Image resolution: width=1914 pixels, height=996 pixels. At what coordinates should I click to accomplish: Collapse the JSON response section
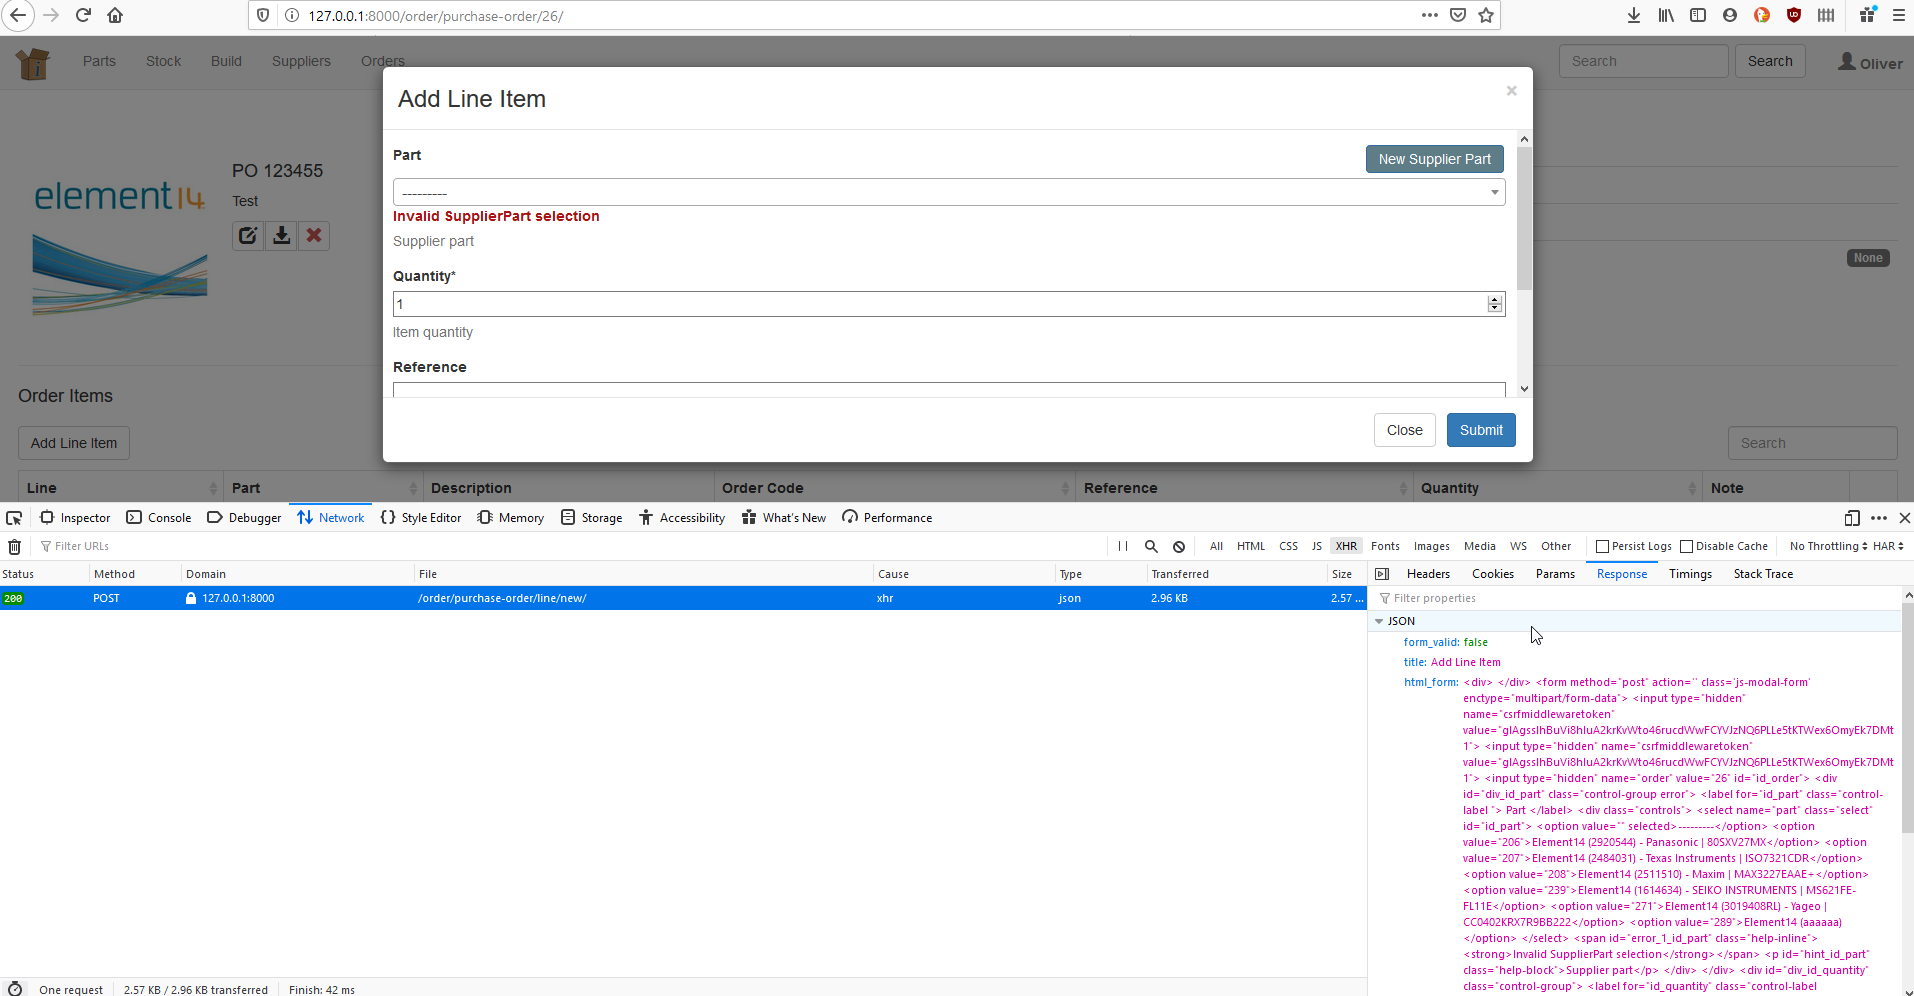1381,621
